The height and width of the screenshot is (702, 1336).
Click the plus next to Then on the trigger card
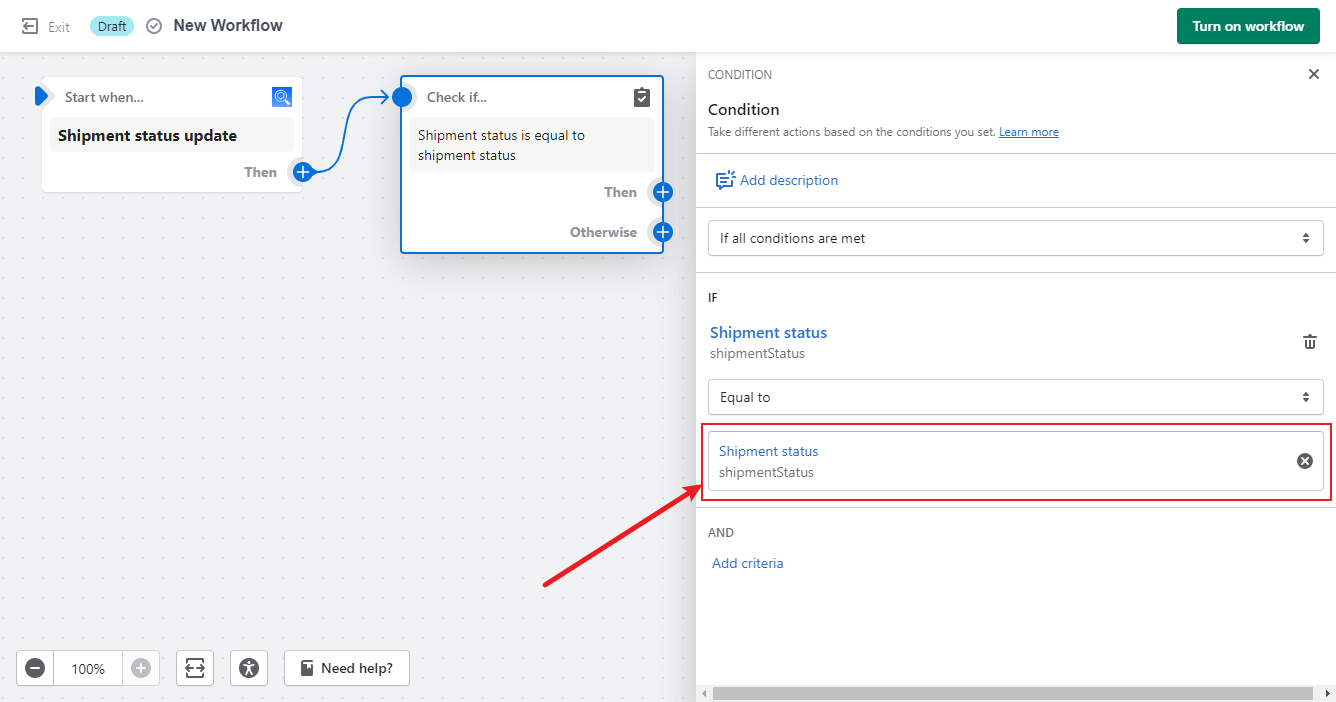[303, 172]
